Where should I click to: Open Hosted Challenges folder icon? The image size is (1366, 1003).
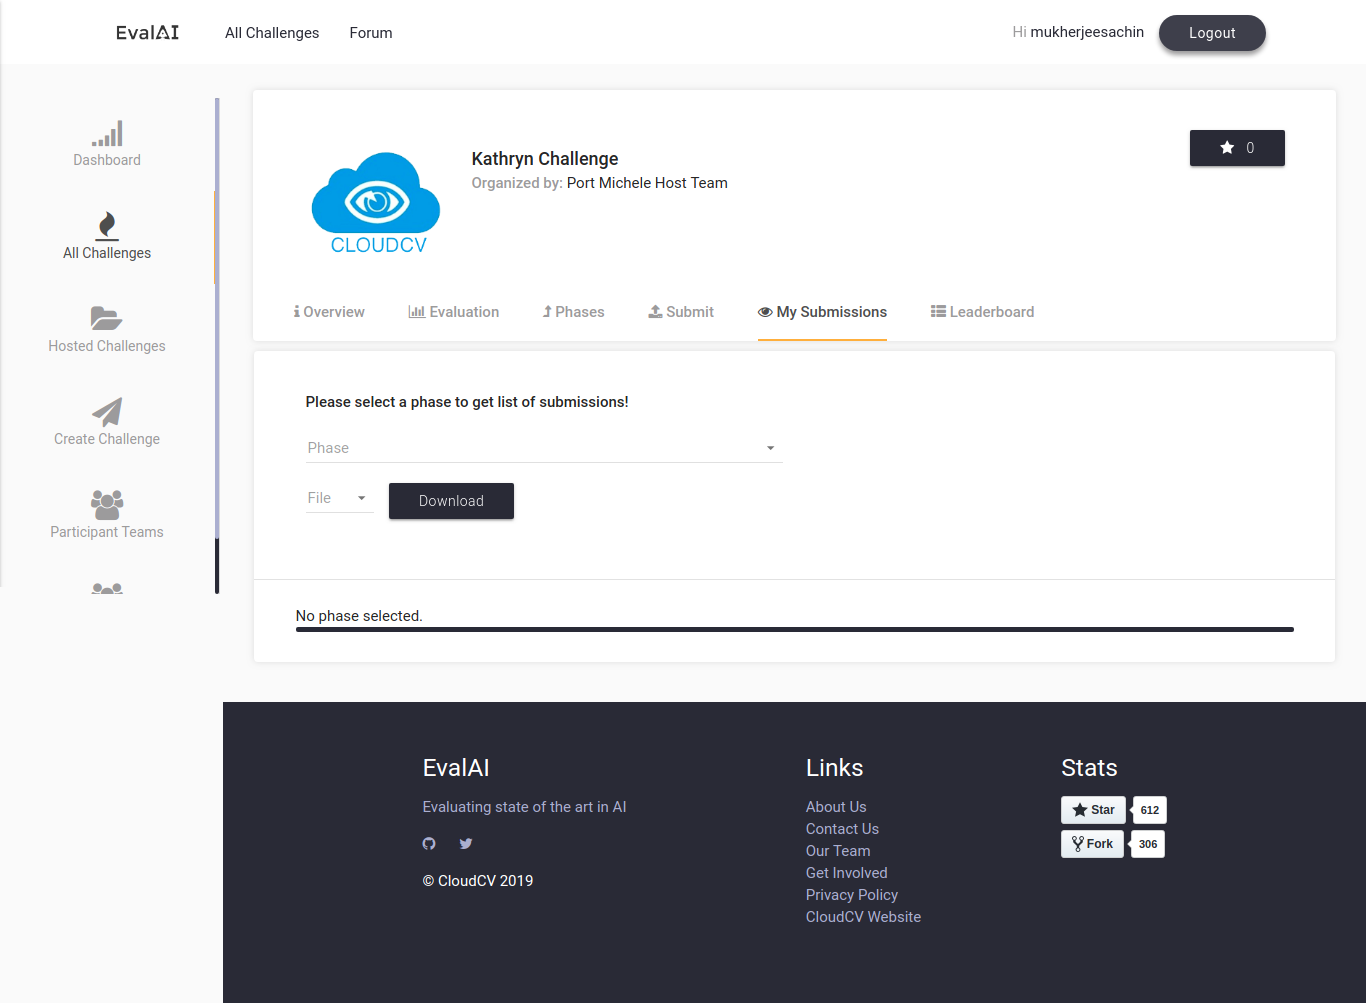click(107, 318)
